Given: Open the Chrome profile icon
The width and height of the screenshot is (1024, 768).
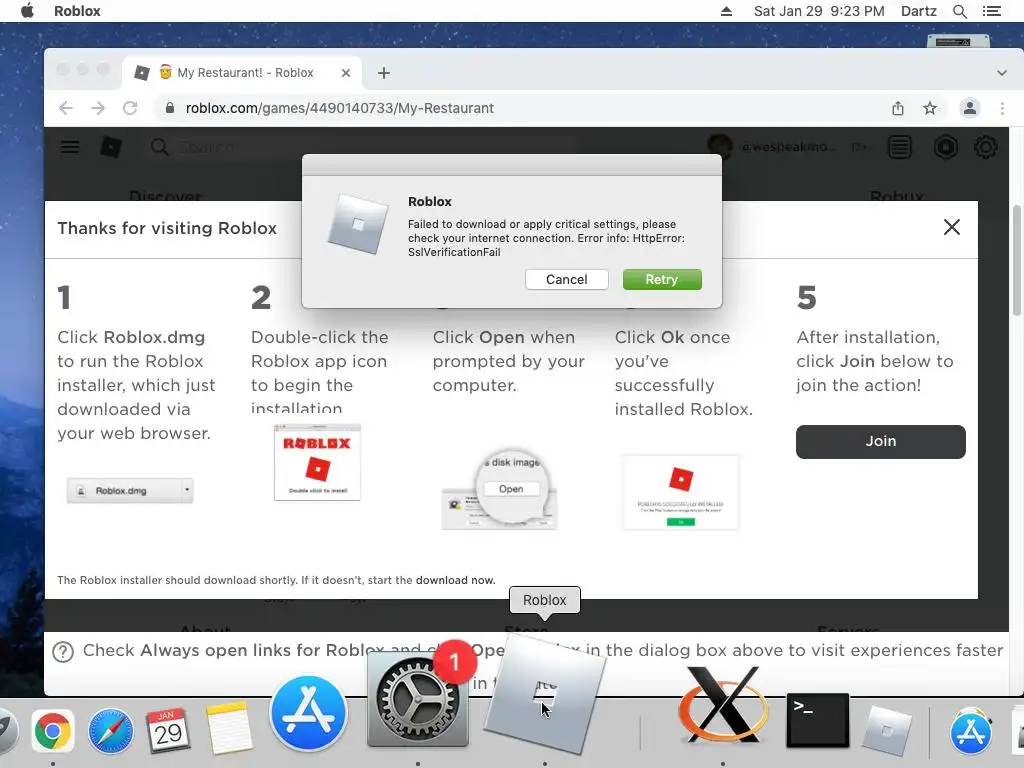Looking at the screenshot, I should (970, 108).
